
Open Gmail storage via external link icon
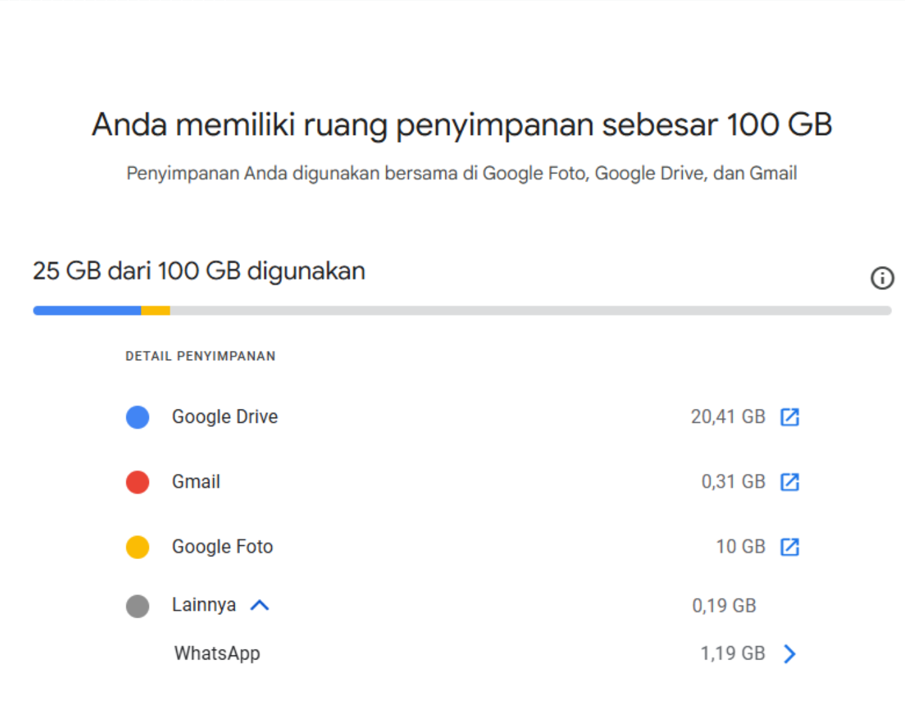[x=790, y=482]
